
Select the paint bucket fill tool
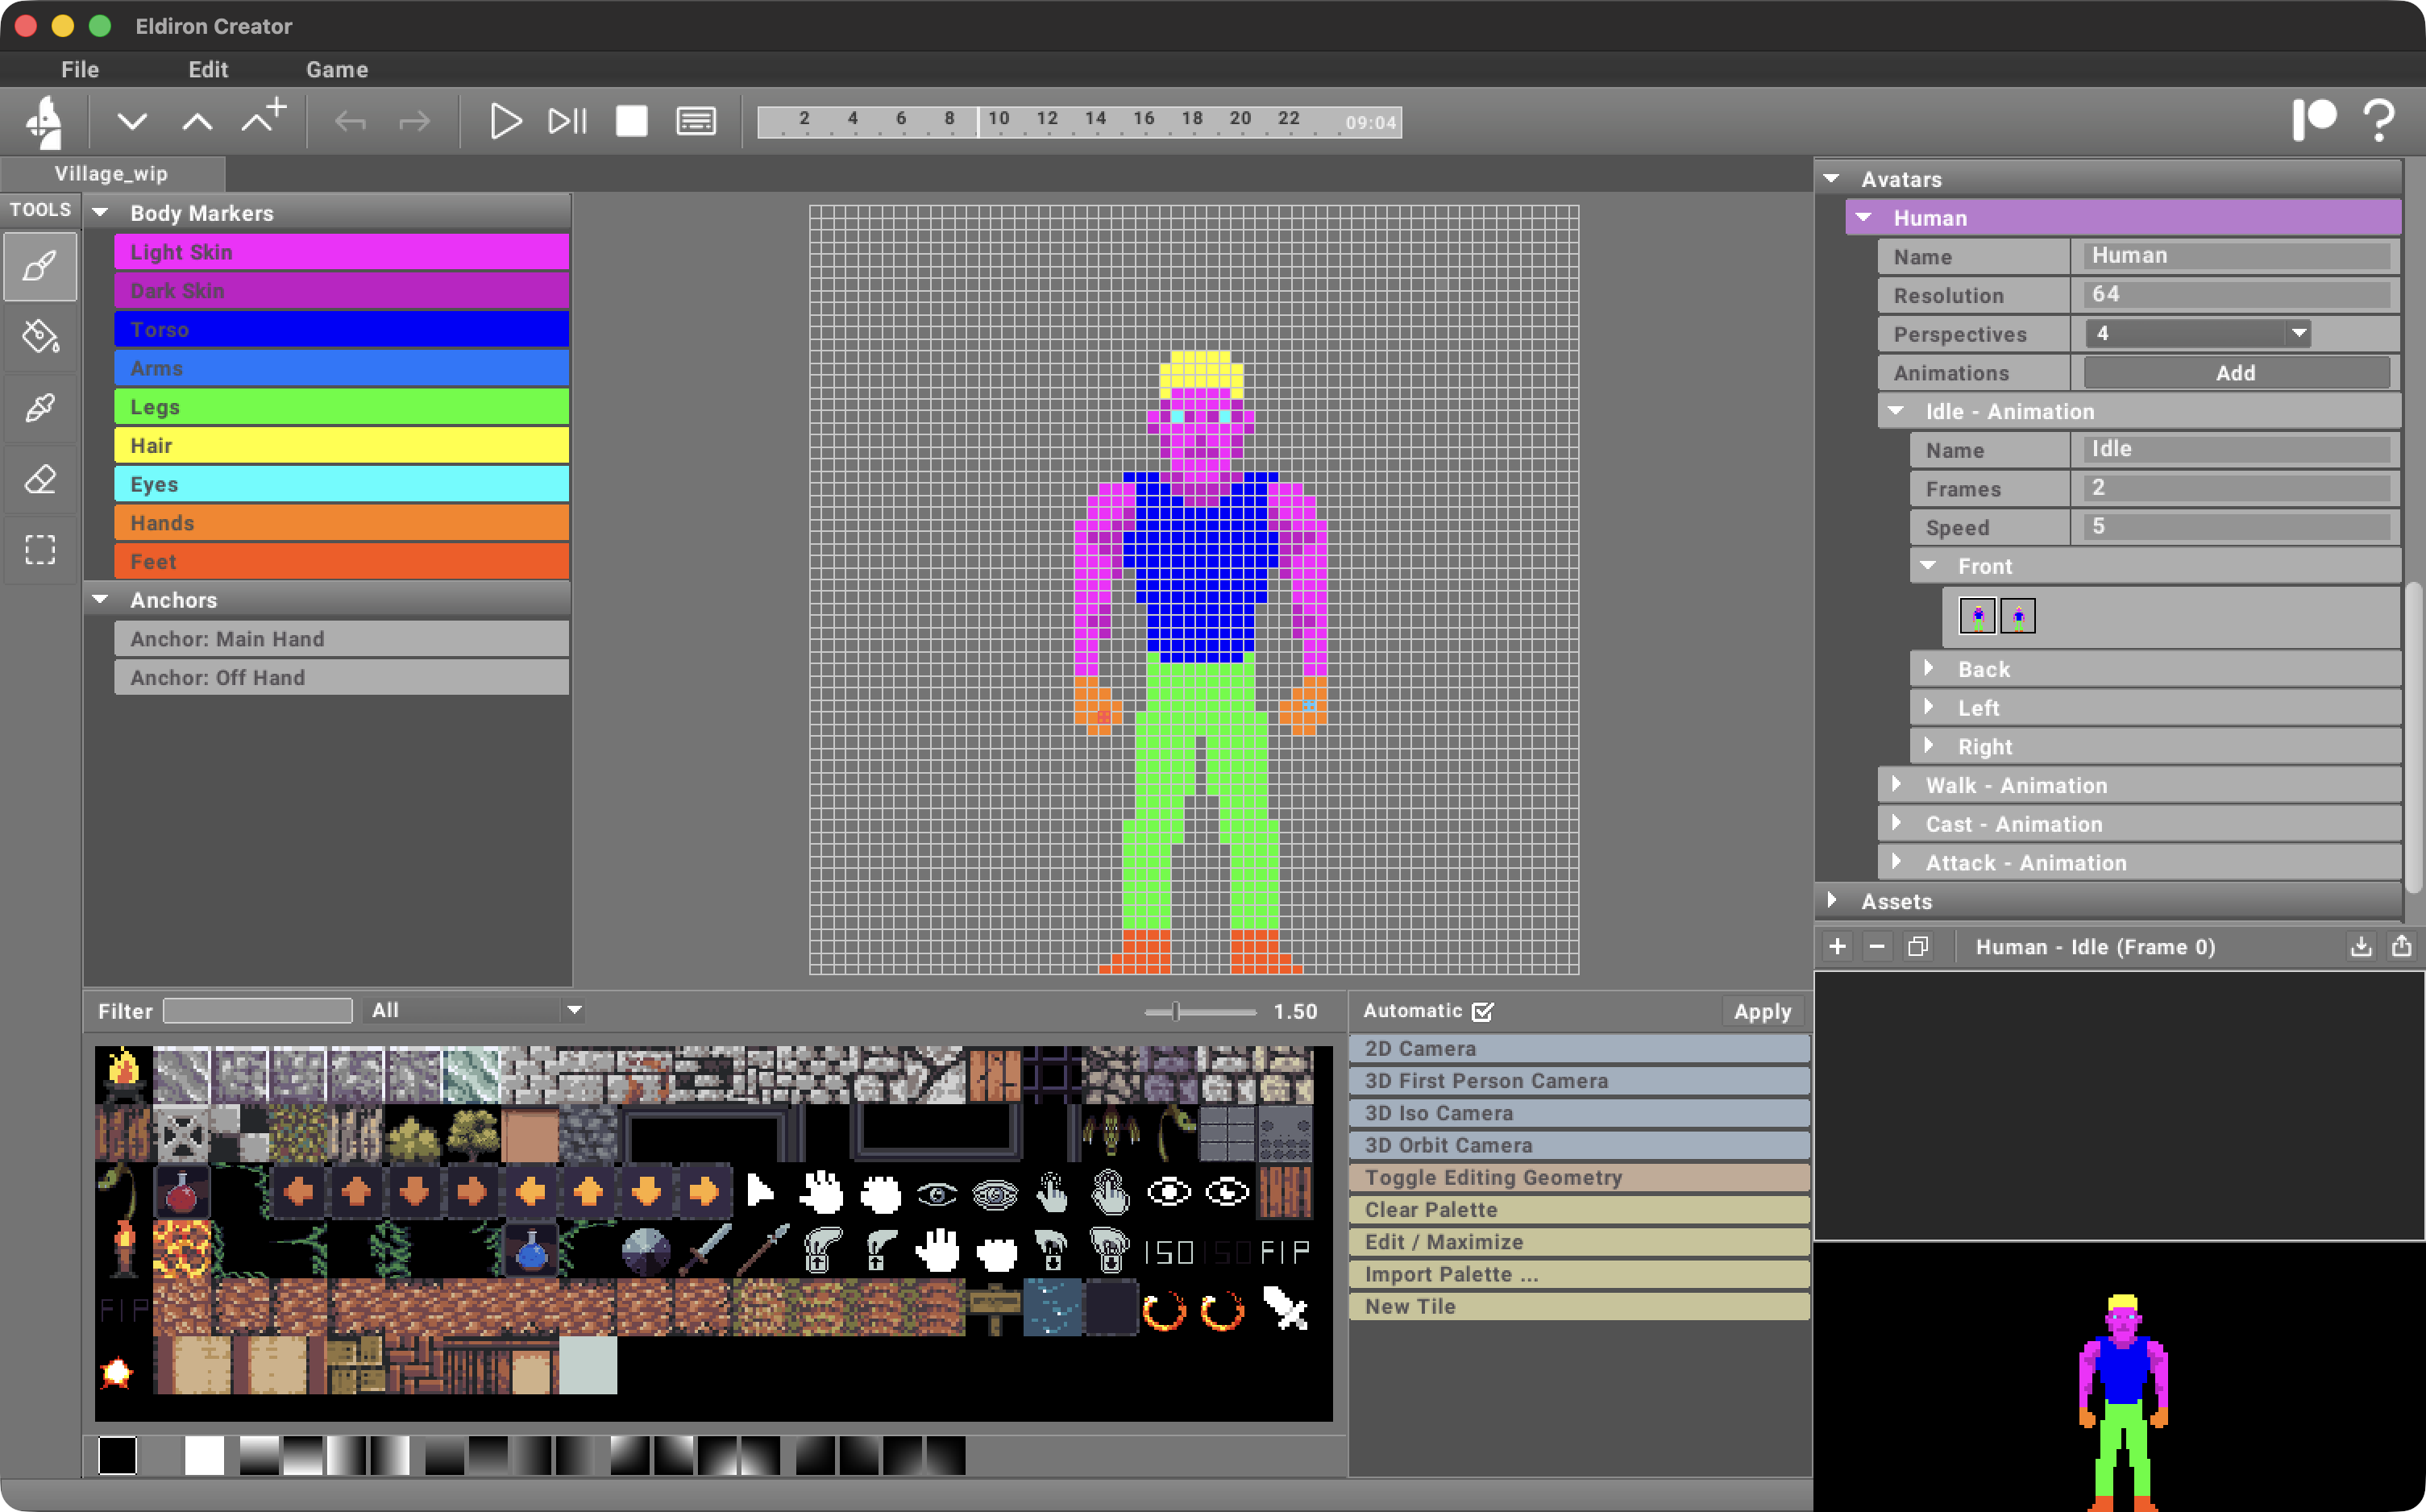click(x=40, y=337)
